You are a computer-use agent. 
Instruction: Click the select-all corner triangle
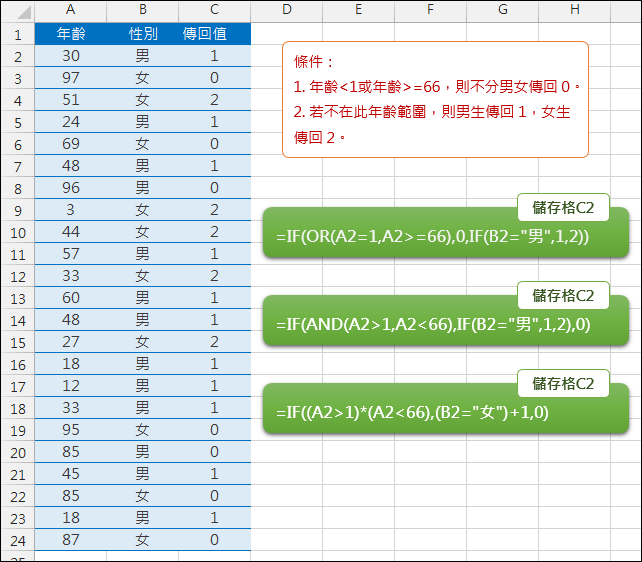[24, 12]
